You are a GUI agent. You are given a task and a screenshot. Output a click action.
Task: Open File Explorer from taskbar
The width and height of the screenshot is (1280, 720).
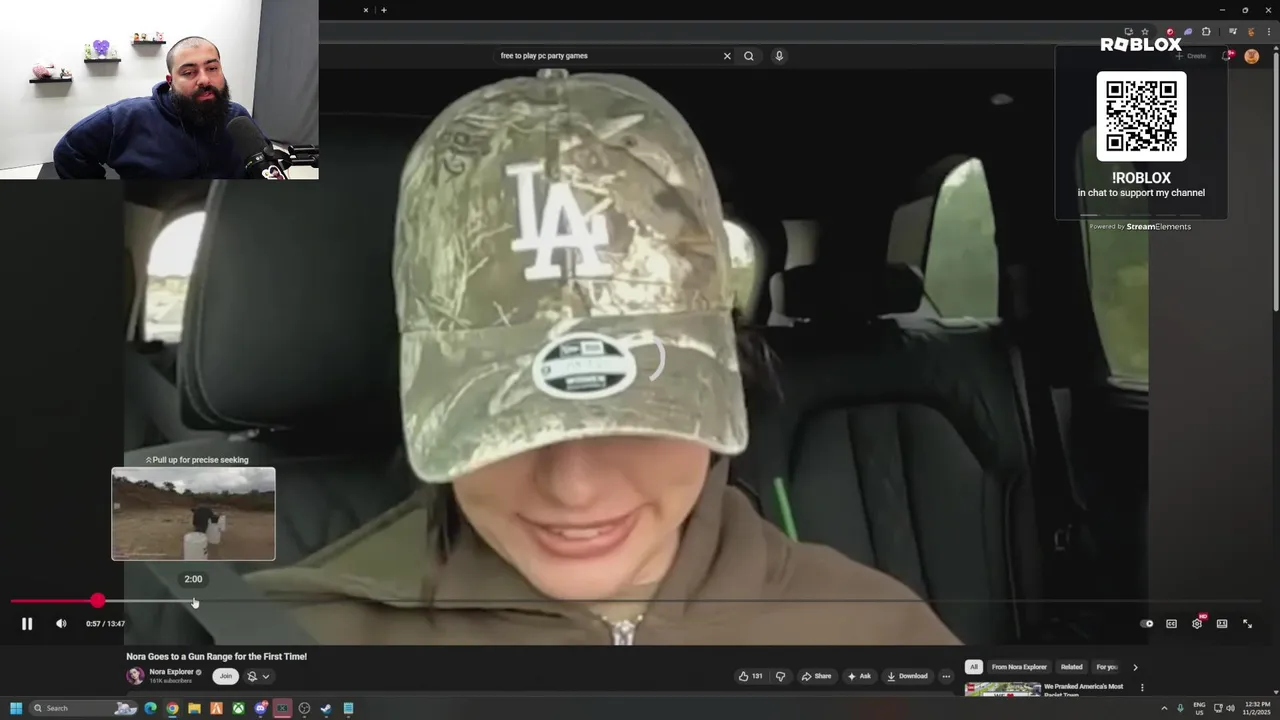194,708
